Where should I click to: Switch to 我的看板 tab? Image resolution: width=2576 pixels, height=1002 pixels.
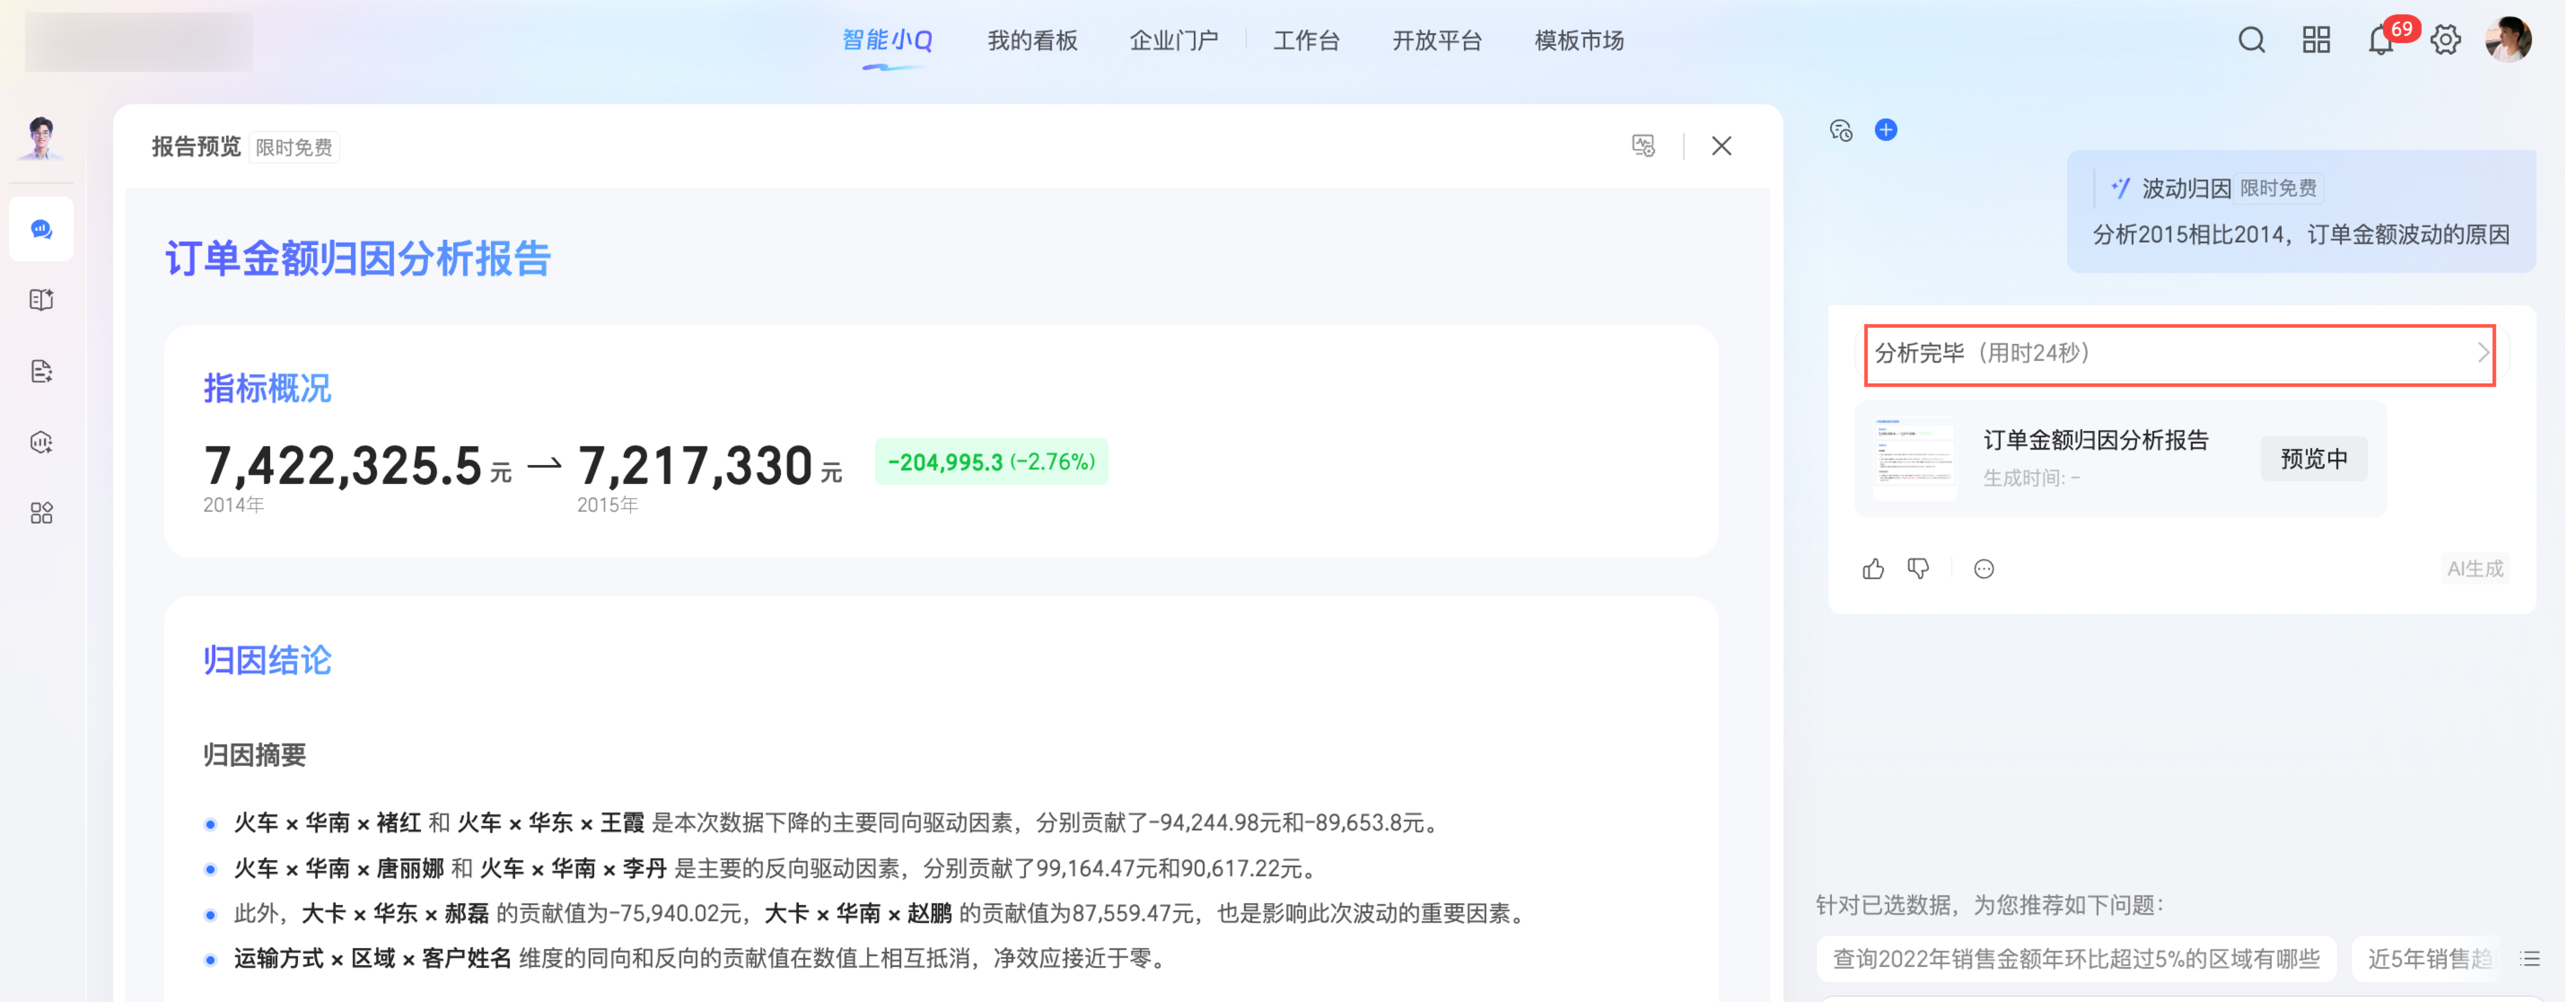point(1032,41)
